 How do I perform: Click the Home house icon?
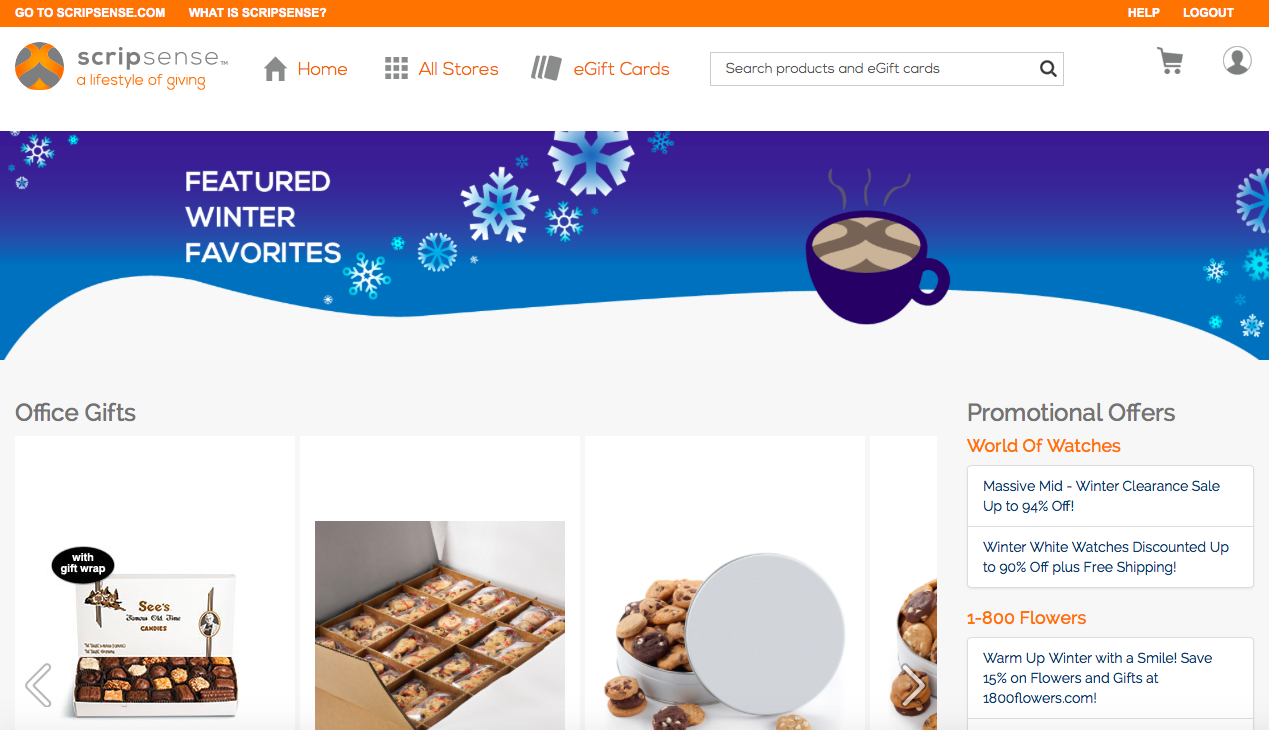click(x=276, y=69)
